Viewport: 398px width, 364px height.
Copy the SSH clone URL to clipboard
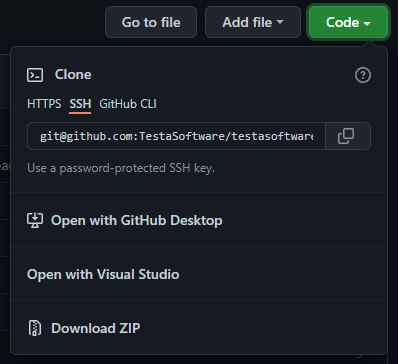pyautogui.click(x=348, y=136)
